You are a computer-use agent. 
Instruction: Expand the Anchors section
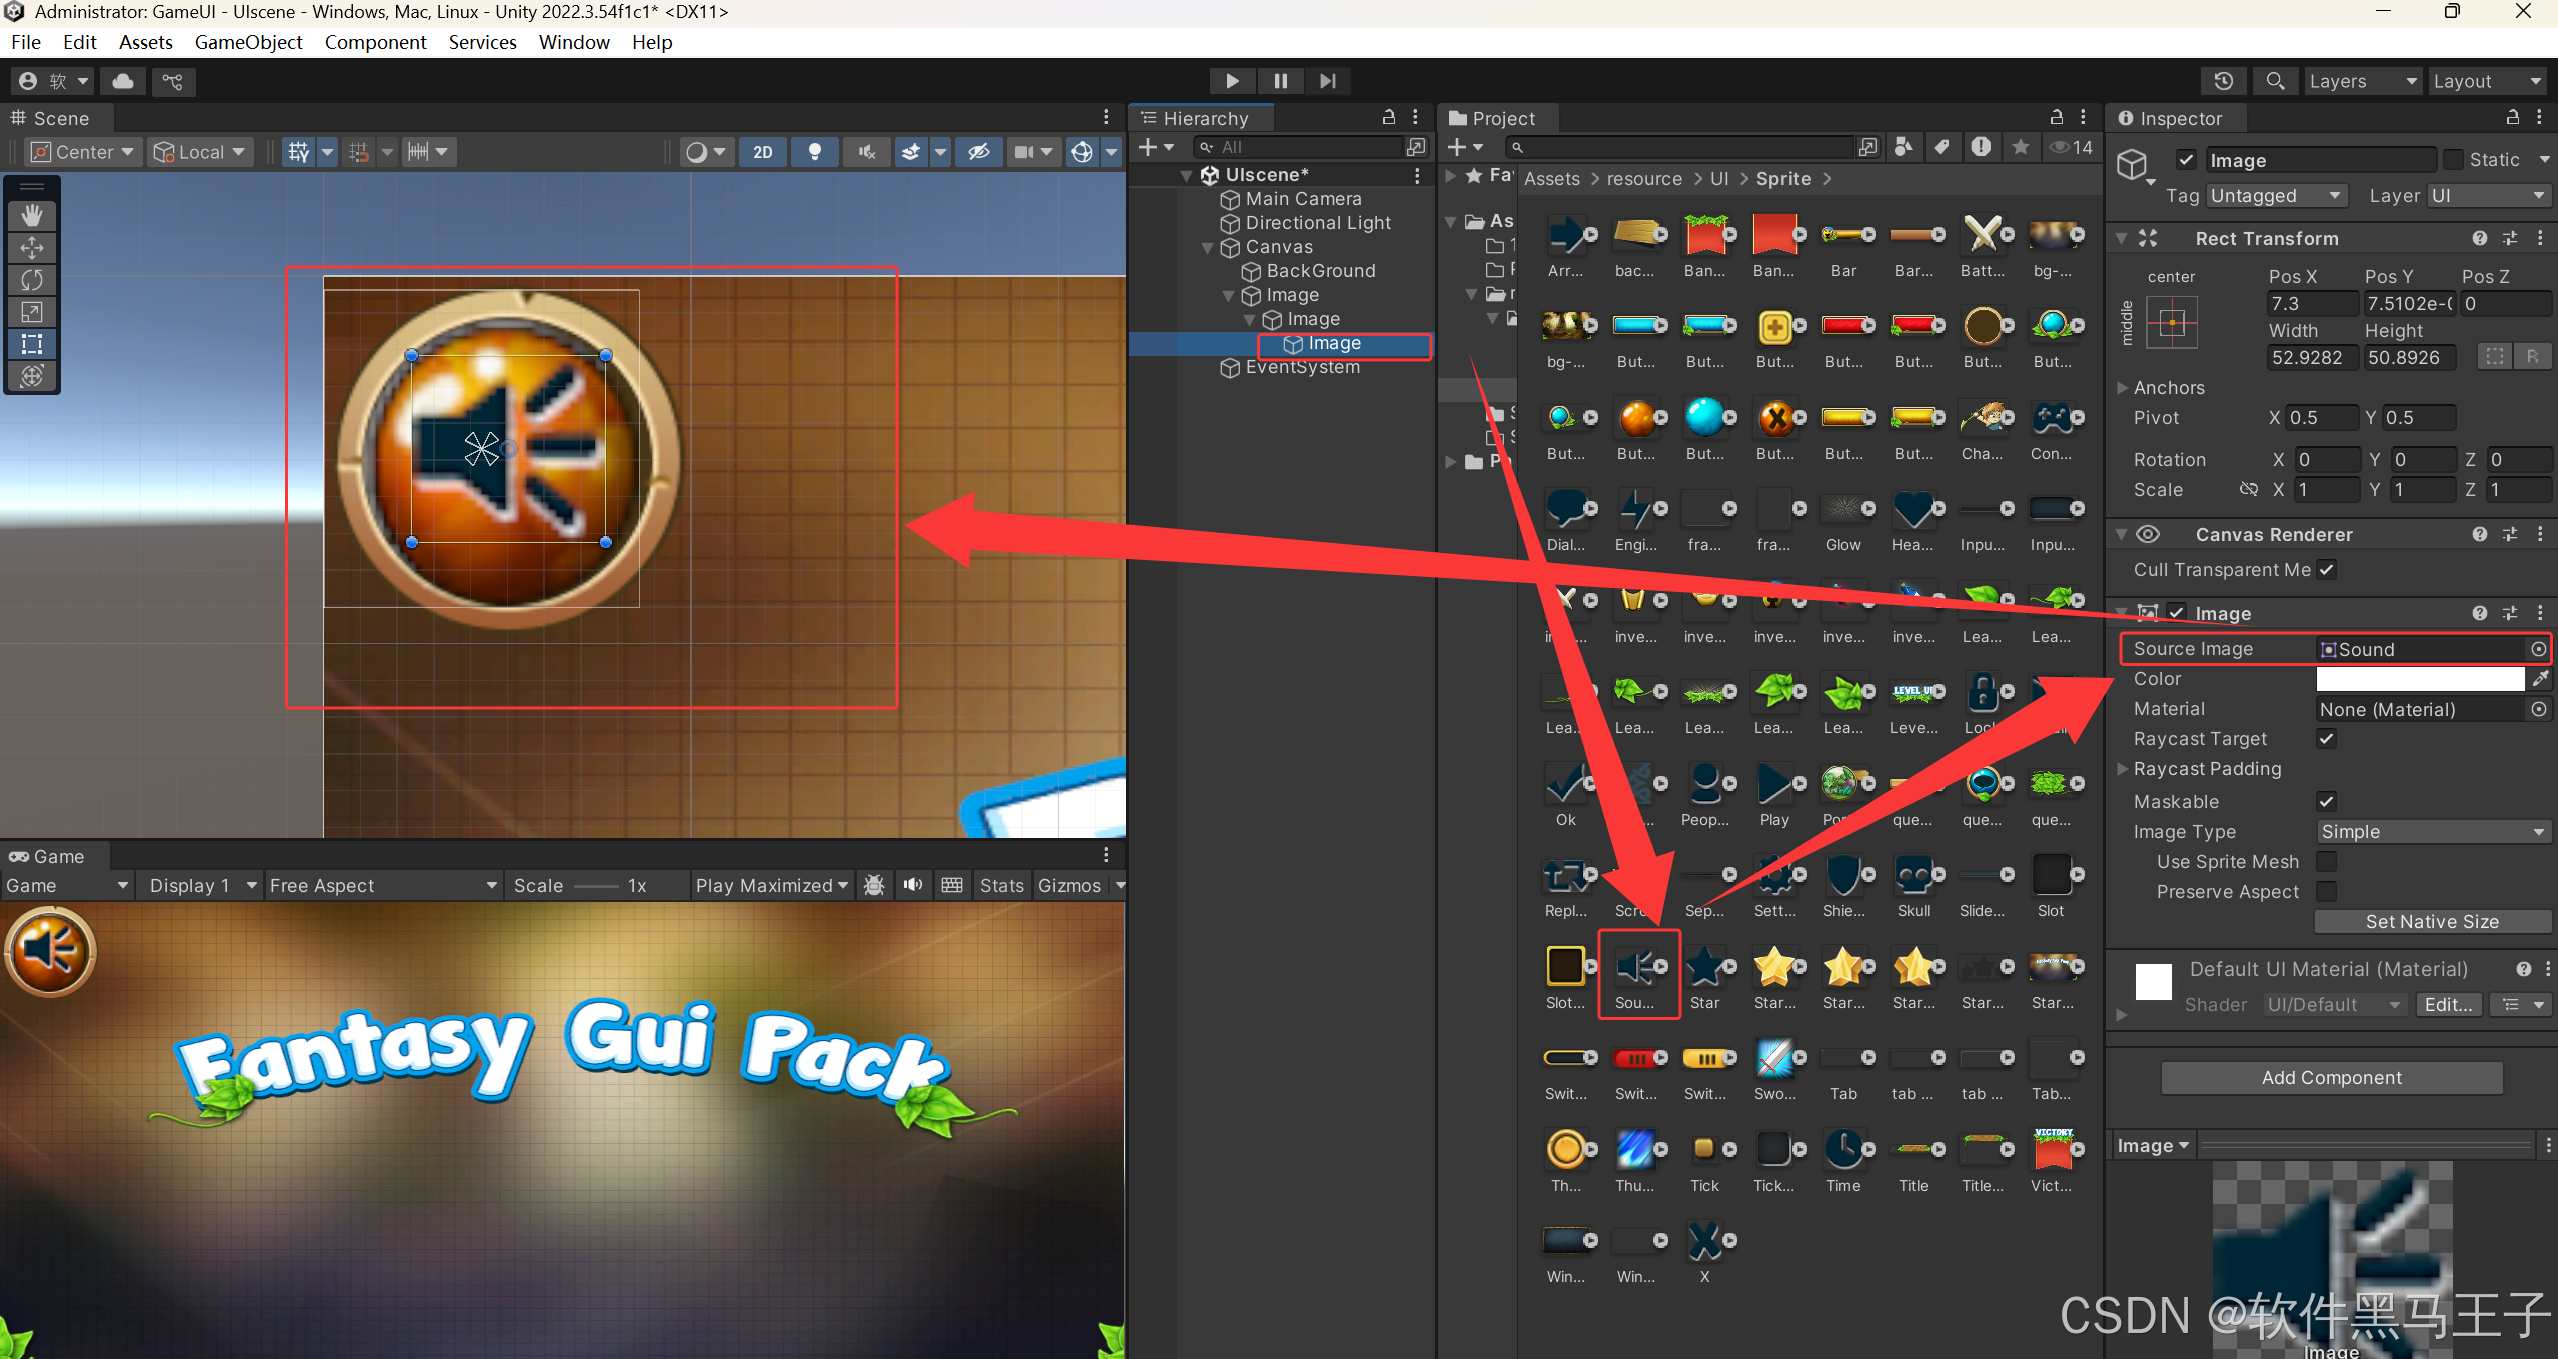tap(2122, 387)
